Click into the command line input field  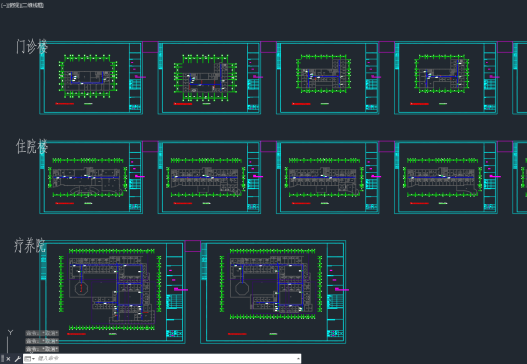point(165,359)
